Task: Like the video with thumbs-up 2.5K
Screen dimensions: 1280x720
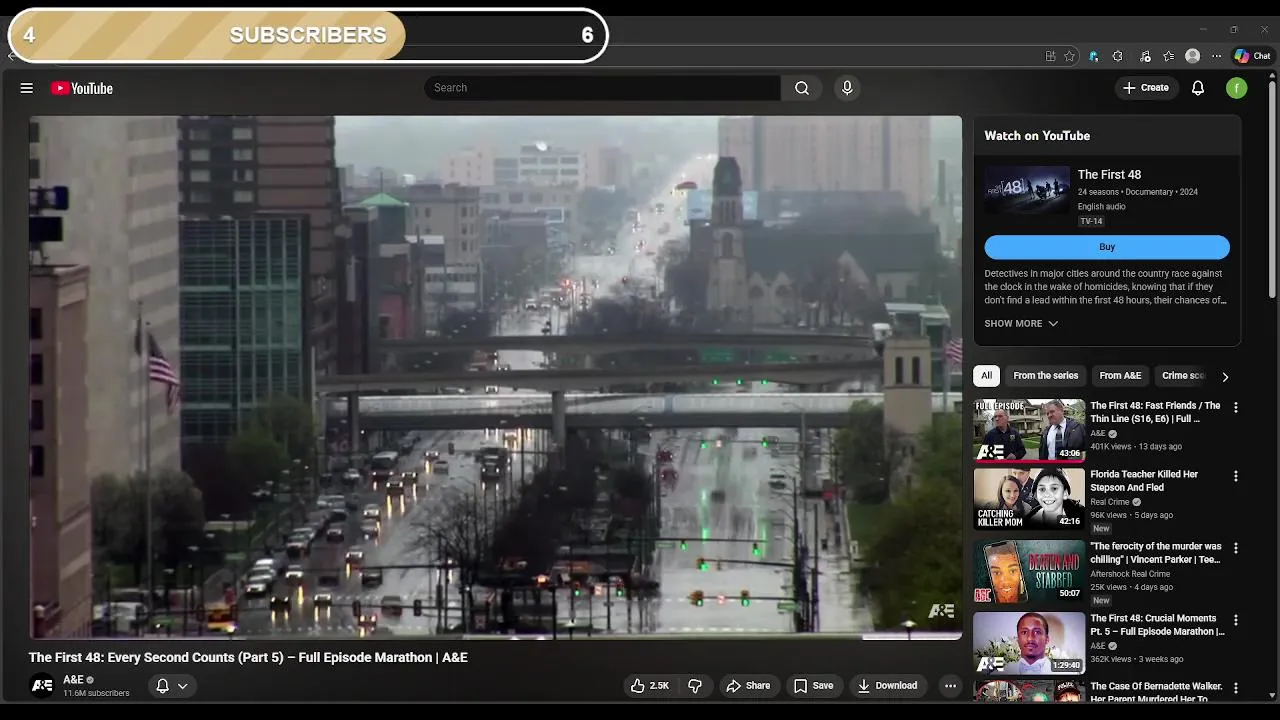Action: 649,686
